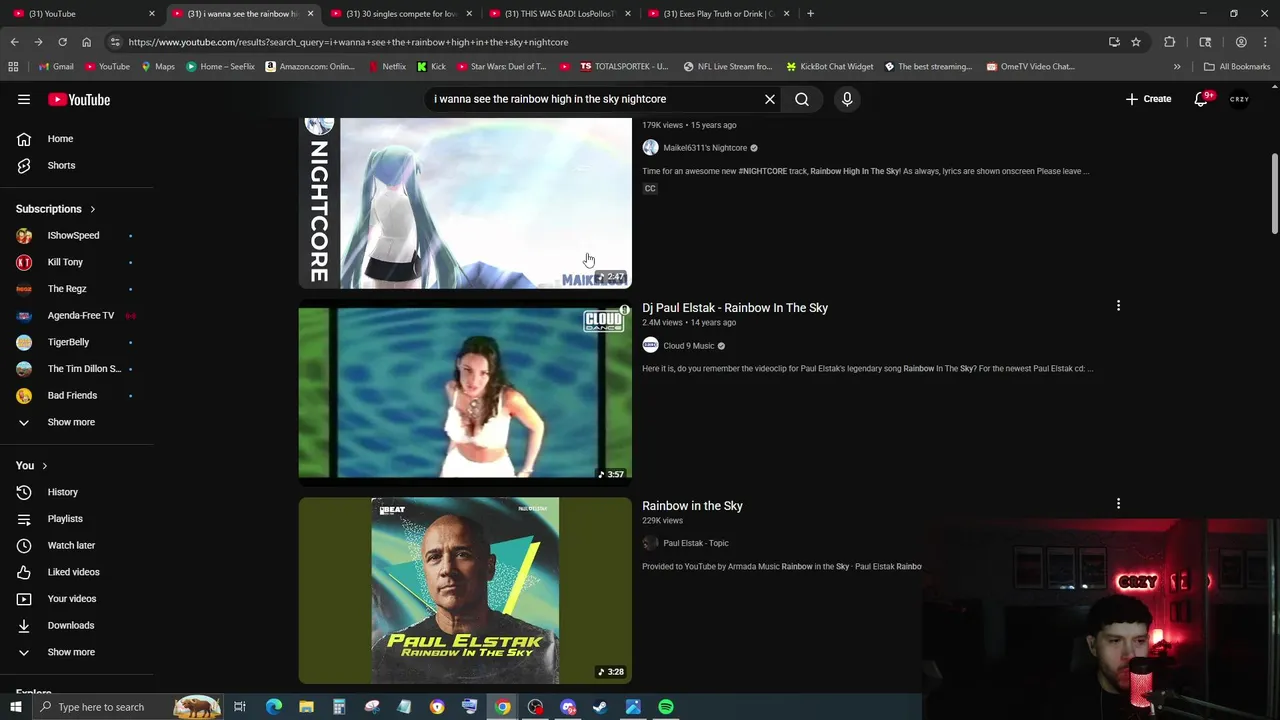The width and height of the screenshot is (1280, 720).
Task: Open Your videos
Action: click(72, 599)
